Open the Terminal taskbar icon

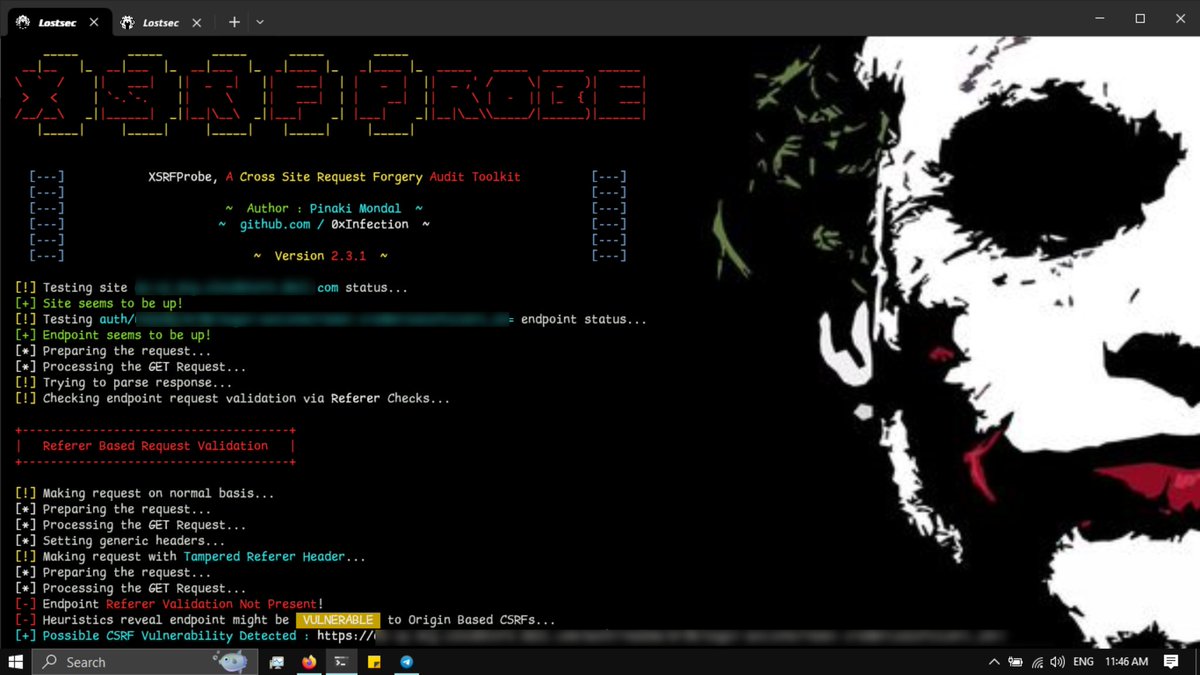tap(341, 662)
